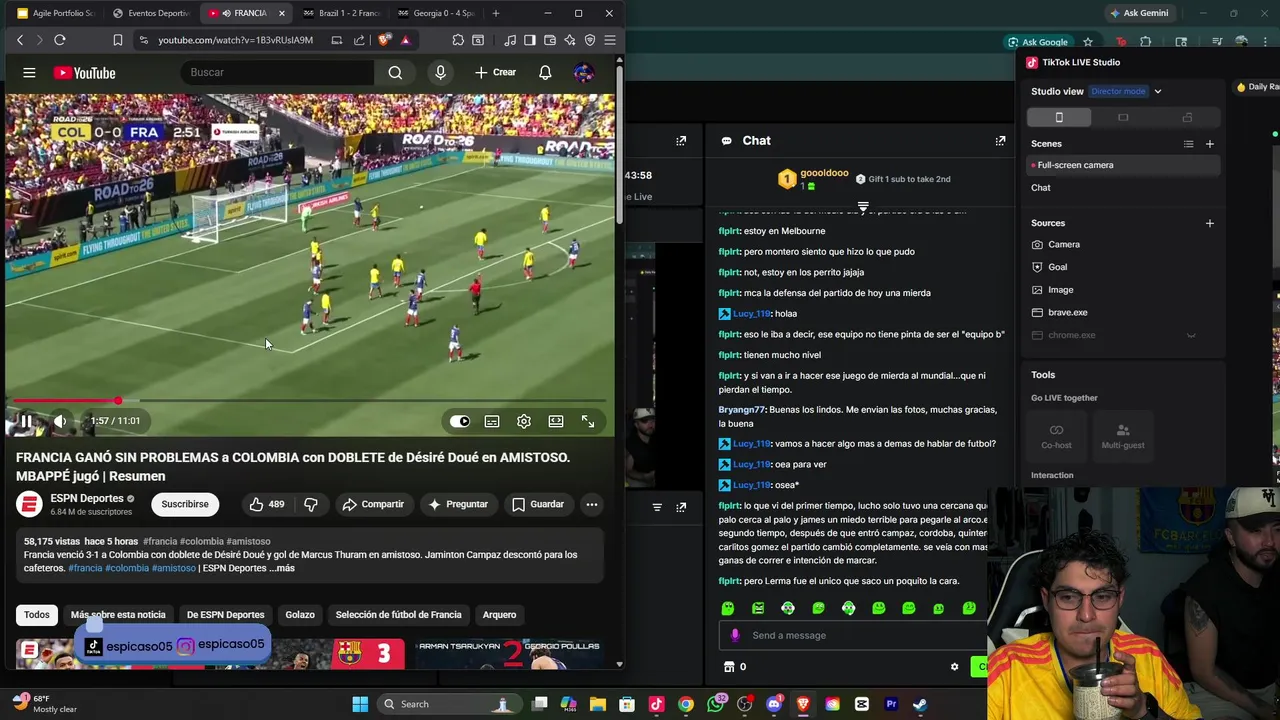Open a new browser tab with plus
Screen dimensions: 1280x720
coord(496,13)
